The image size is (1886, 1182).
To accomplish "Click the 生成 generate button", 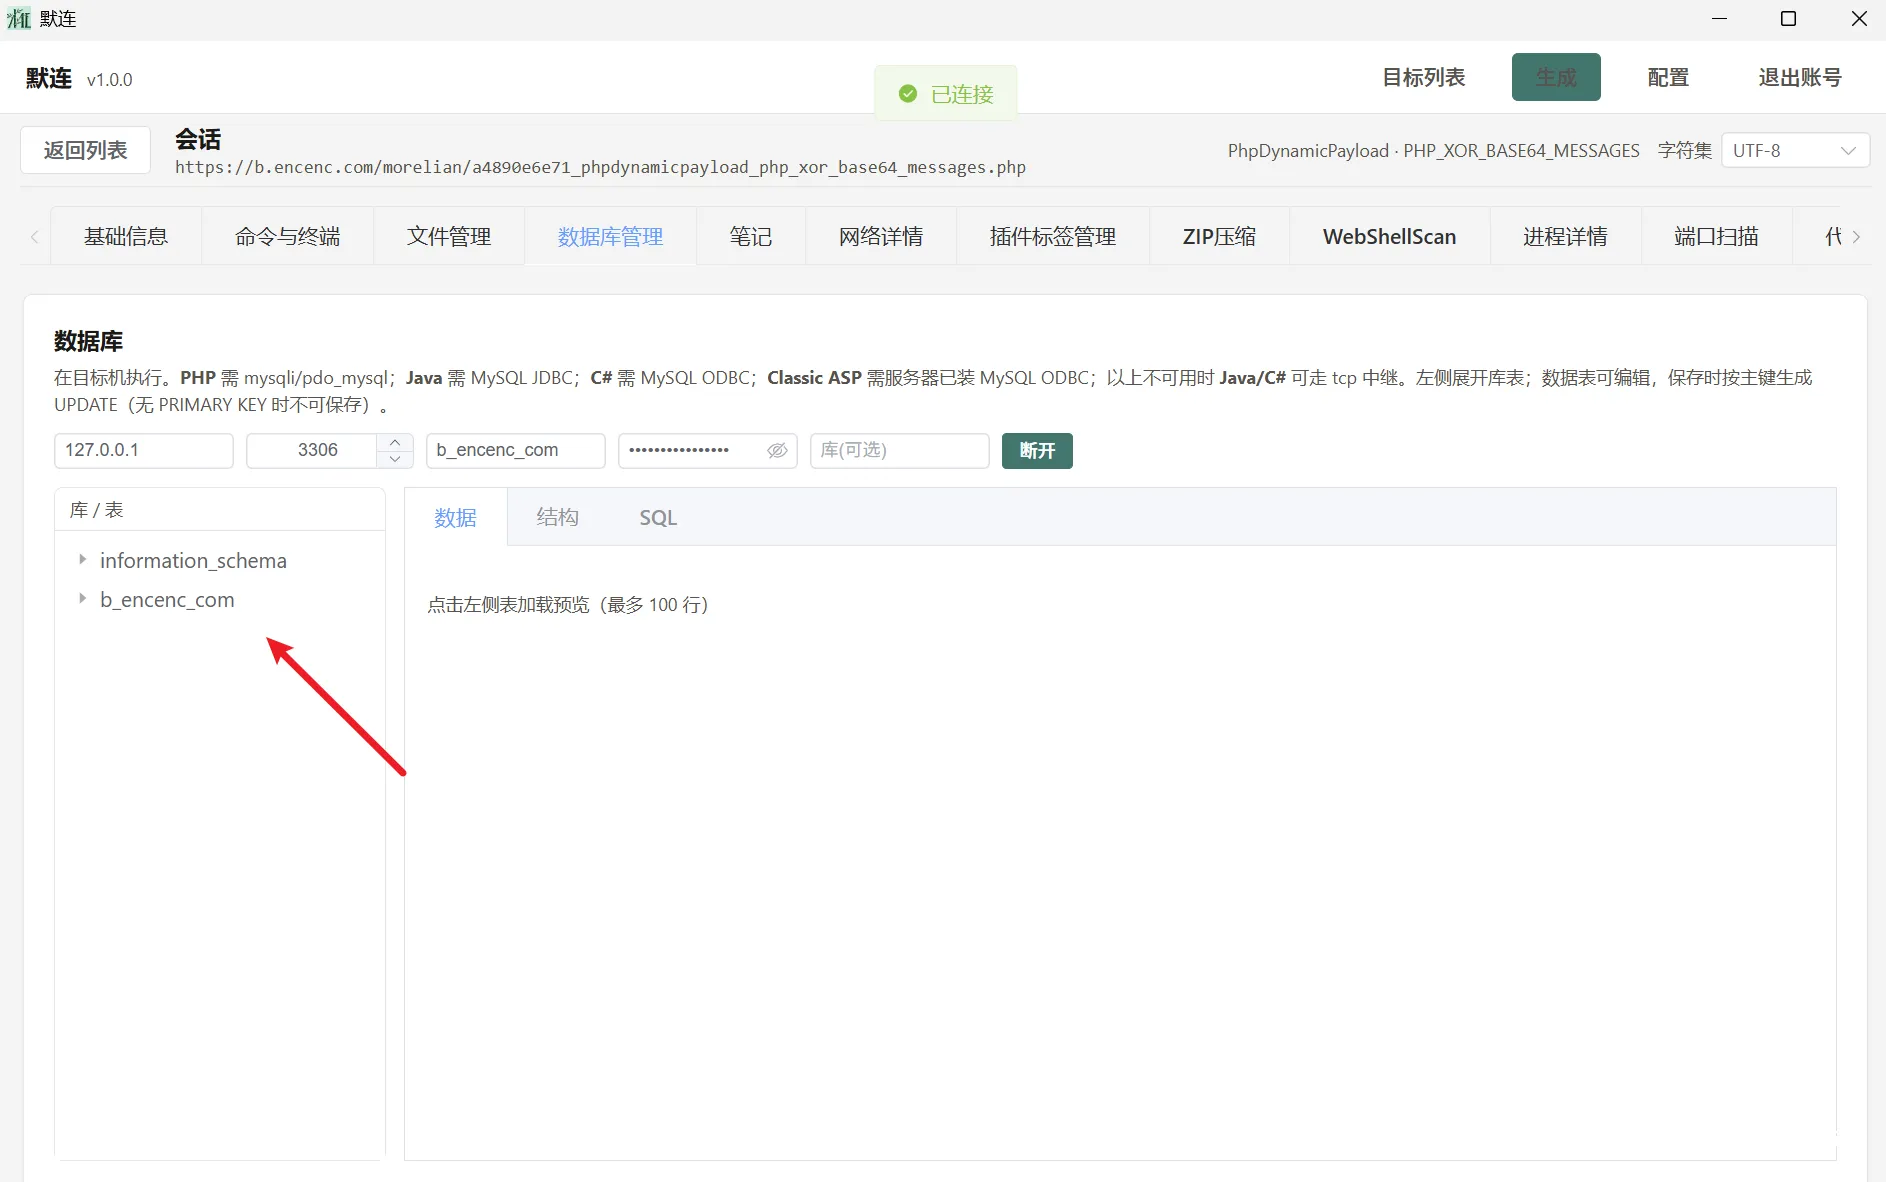I will [1555, 77].
